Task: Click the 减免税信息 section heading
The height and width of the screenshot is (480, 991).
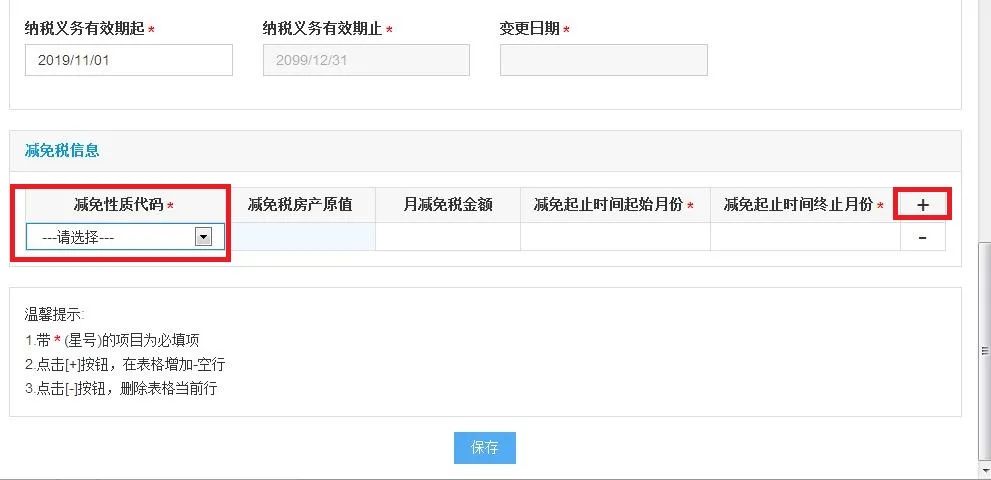Action: tap(62, 151)
